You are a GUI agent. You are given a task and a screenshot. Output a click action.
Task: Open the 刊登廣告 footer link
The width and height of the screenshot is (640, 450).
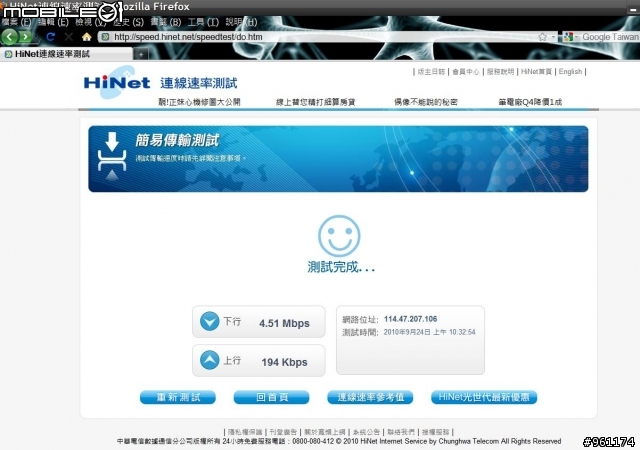[x=283, y=432]
